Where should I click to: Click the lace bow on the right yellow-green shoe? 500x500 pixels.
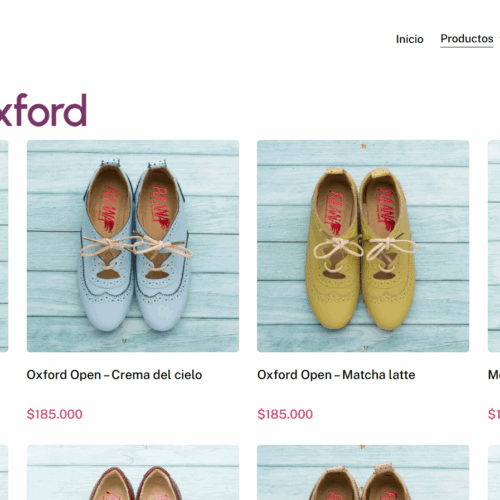(390, 248)
